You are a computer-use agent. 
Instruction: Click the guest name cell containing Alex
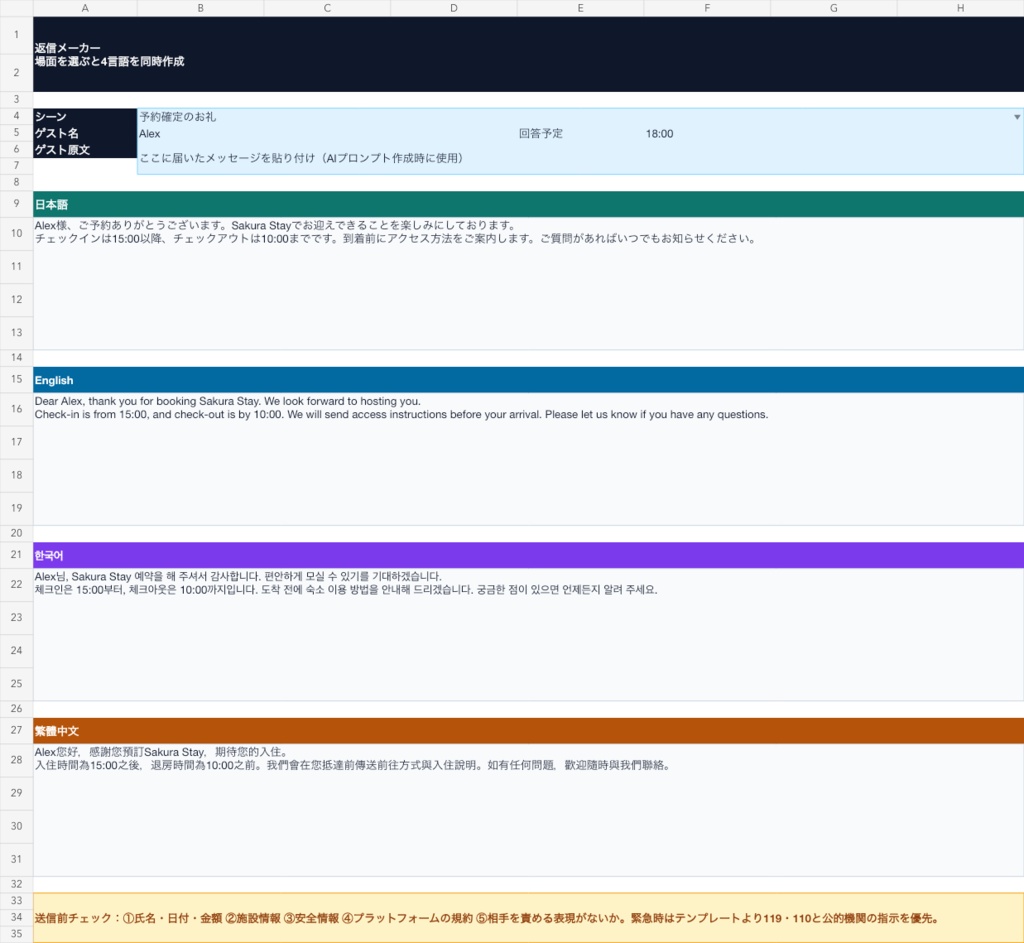327,133
